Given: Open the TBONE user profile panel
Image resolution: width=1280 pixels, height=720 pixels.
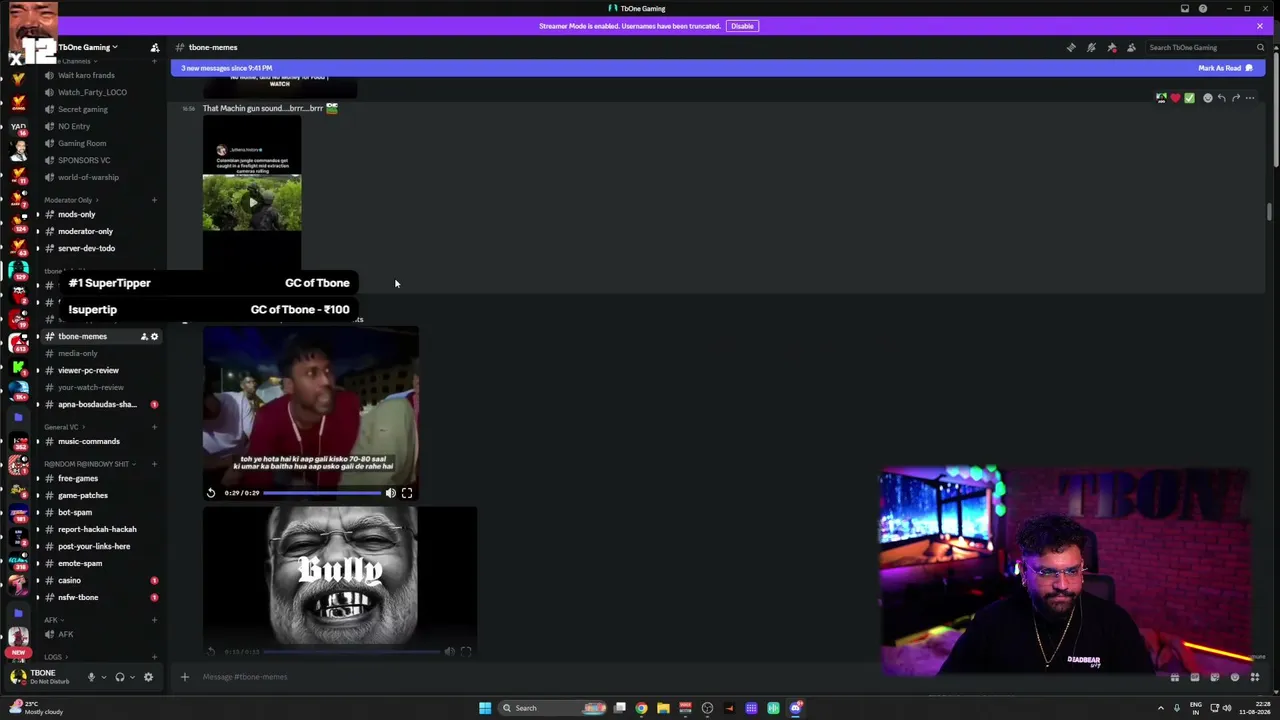Looking at the screenshot, I should tap(42, 677).
